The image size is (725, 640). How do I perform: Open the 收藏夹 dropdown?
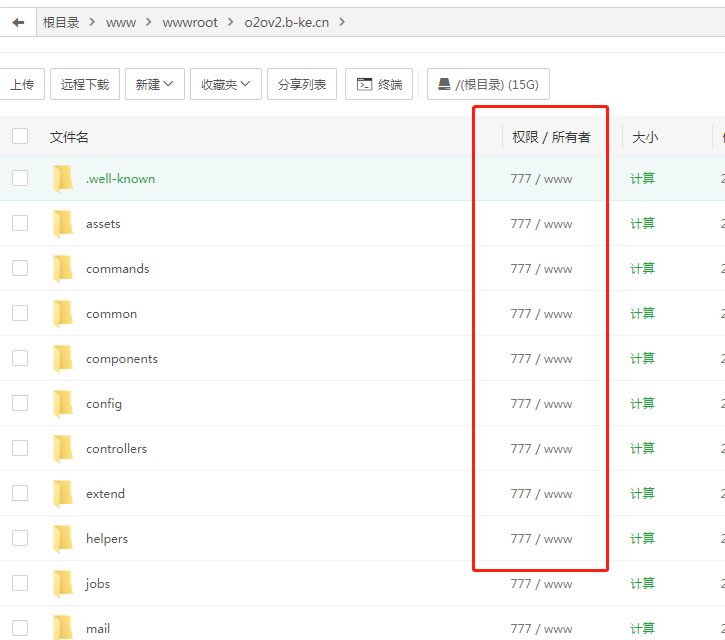pyautogui.click(x=226, y=84)
